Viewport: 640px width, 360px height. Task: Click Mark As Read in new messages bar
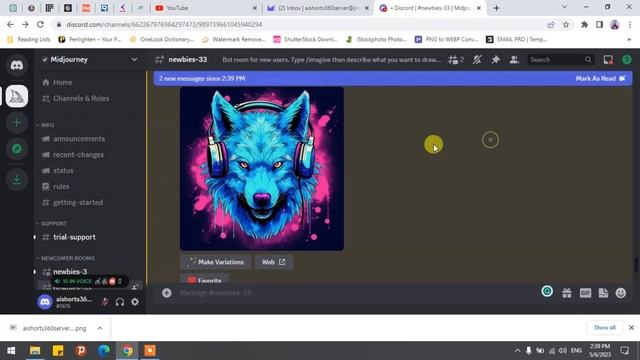tap(600, 78)
